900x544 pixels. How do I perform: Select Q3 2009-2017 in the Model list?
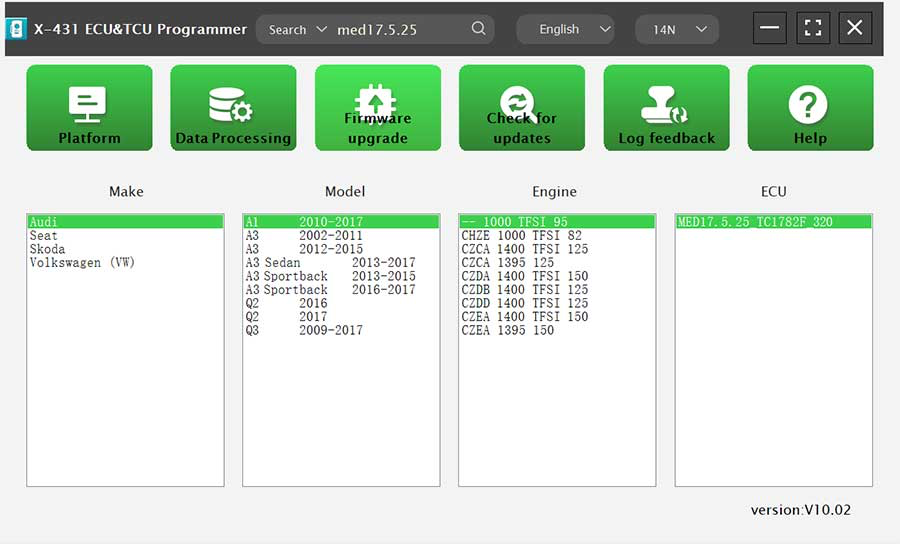[x=304, y=330]
